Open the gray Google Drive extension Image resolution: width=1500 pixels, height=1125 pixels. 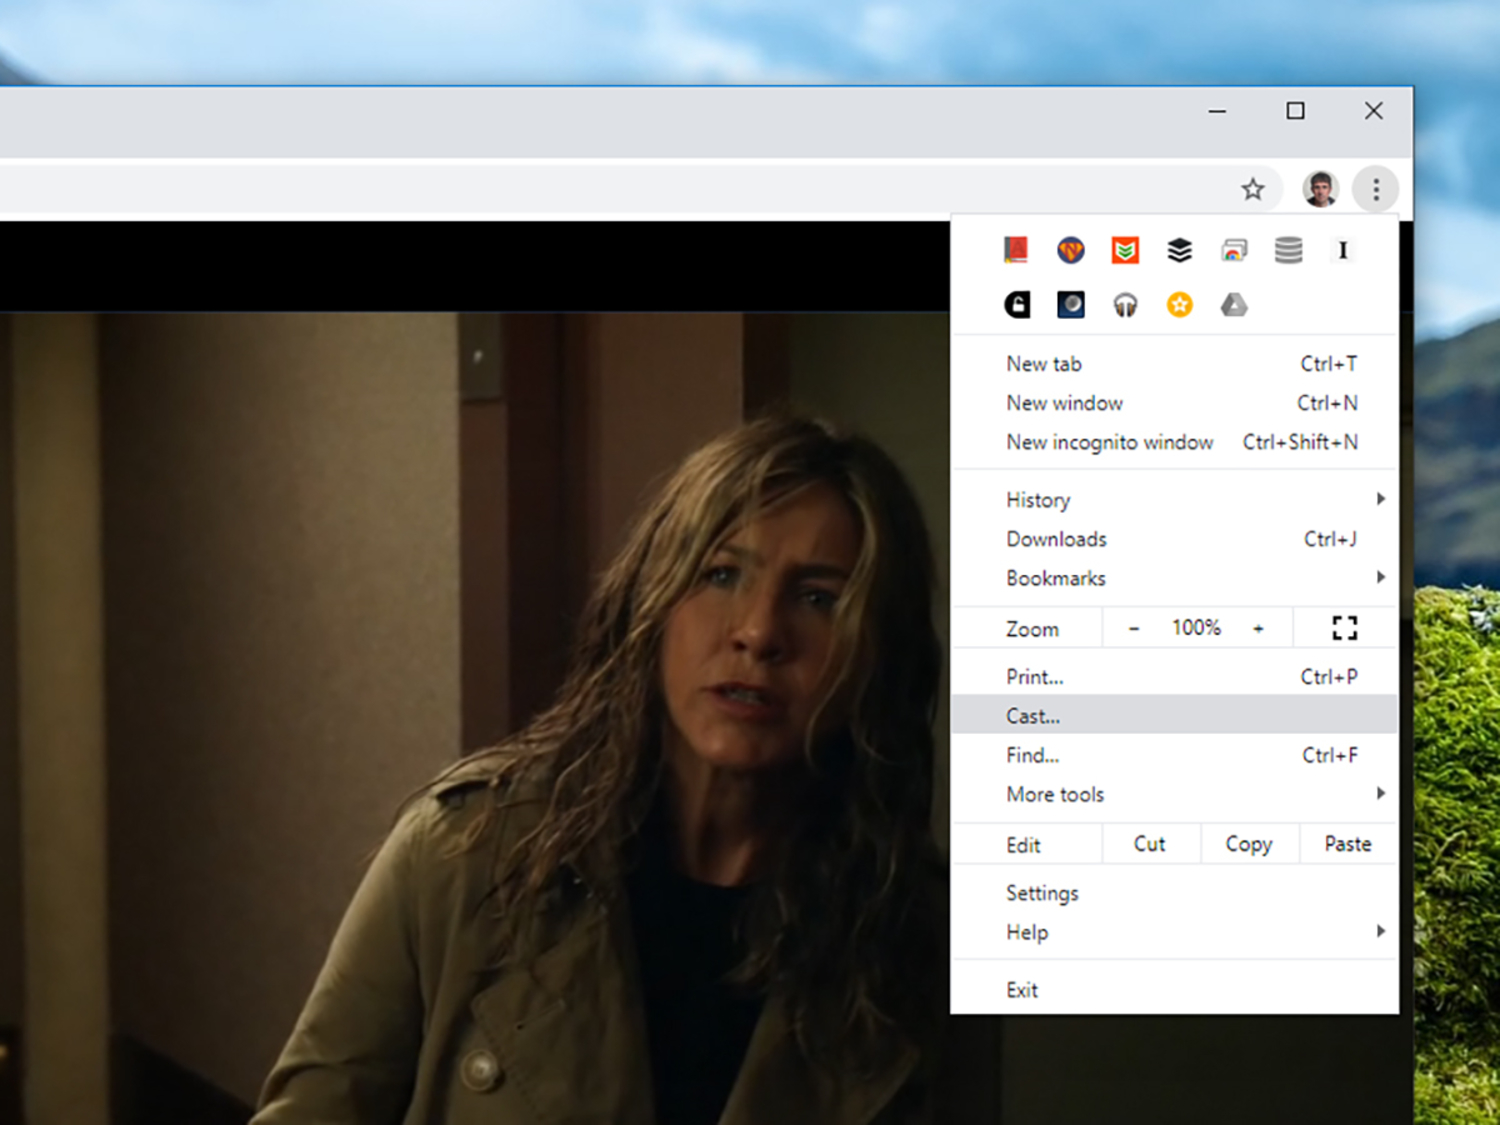click(1234, 305)
